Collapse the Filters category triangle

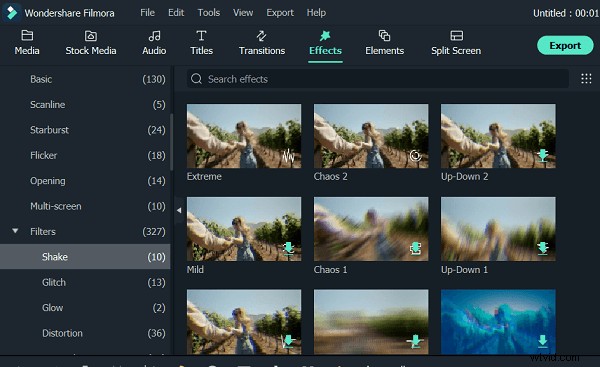coord(15,231)
